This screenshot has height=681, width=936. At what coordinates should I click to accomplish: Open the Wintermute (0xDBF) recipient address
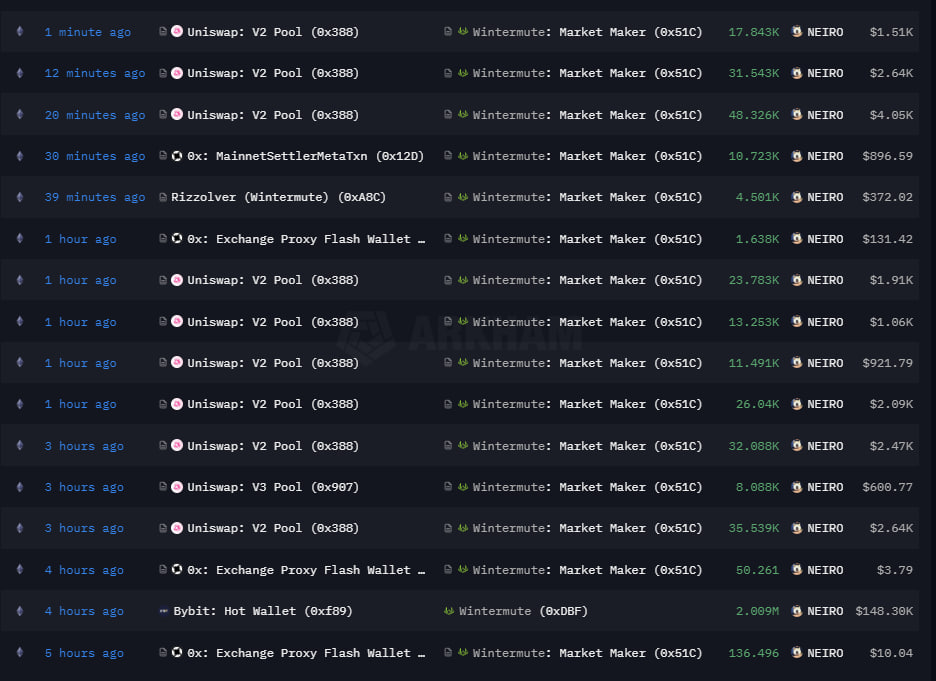(x=523, y=611)
